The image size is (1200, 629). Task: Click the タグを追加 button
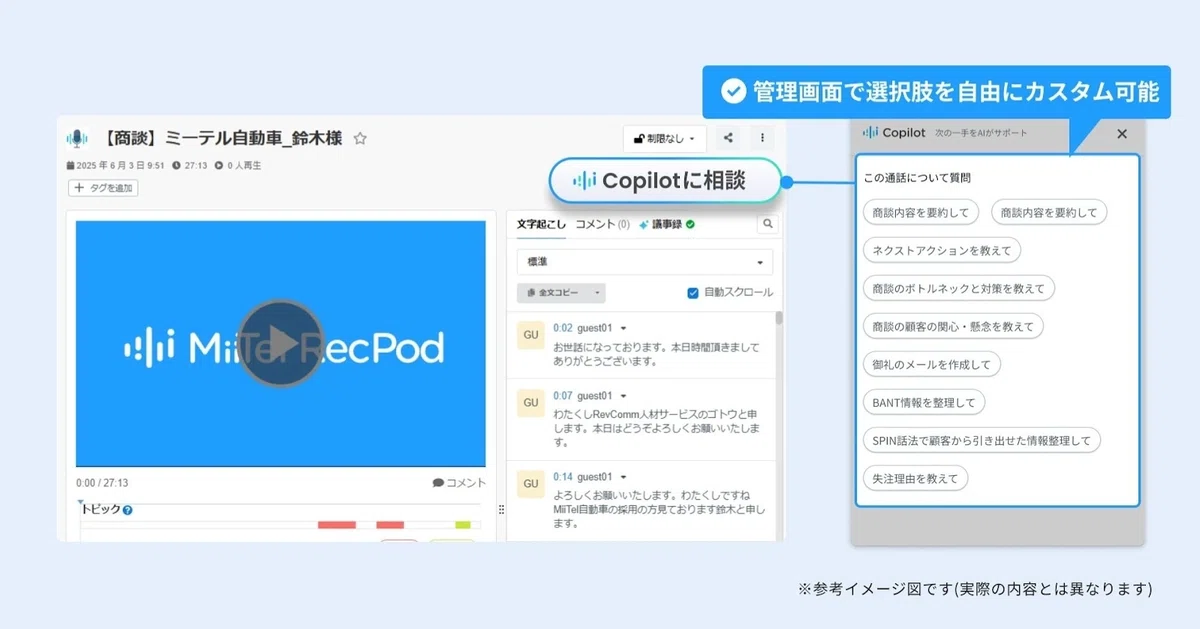(102, 188)
